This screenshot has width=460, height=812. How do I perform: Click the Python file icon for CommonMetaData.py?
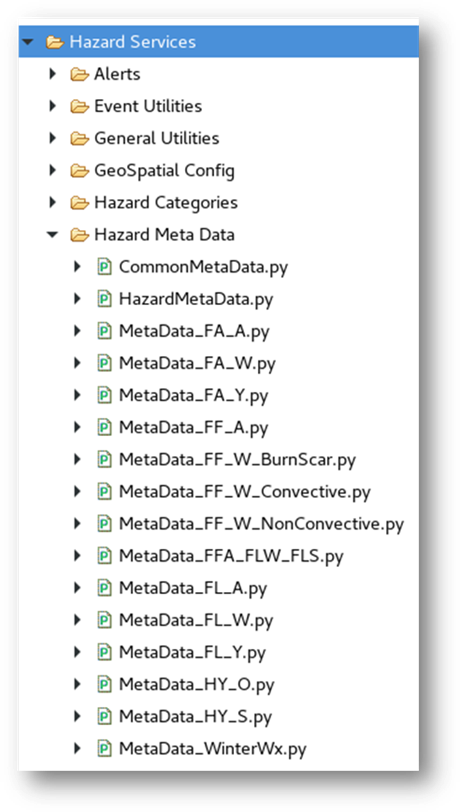[105, 267]
